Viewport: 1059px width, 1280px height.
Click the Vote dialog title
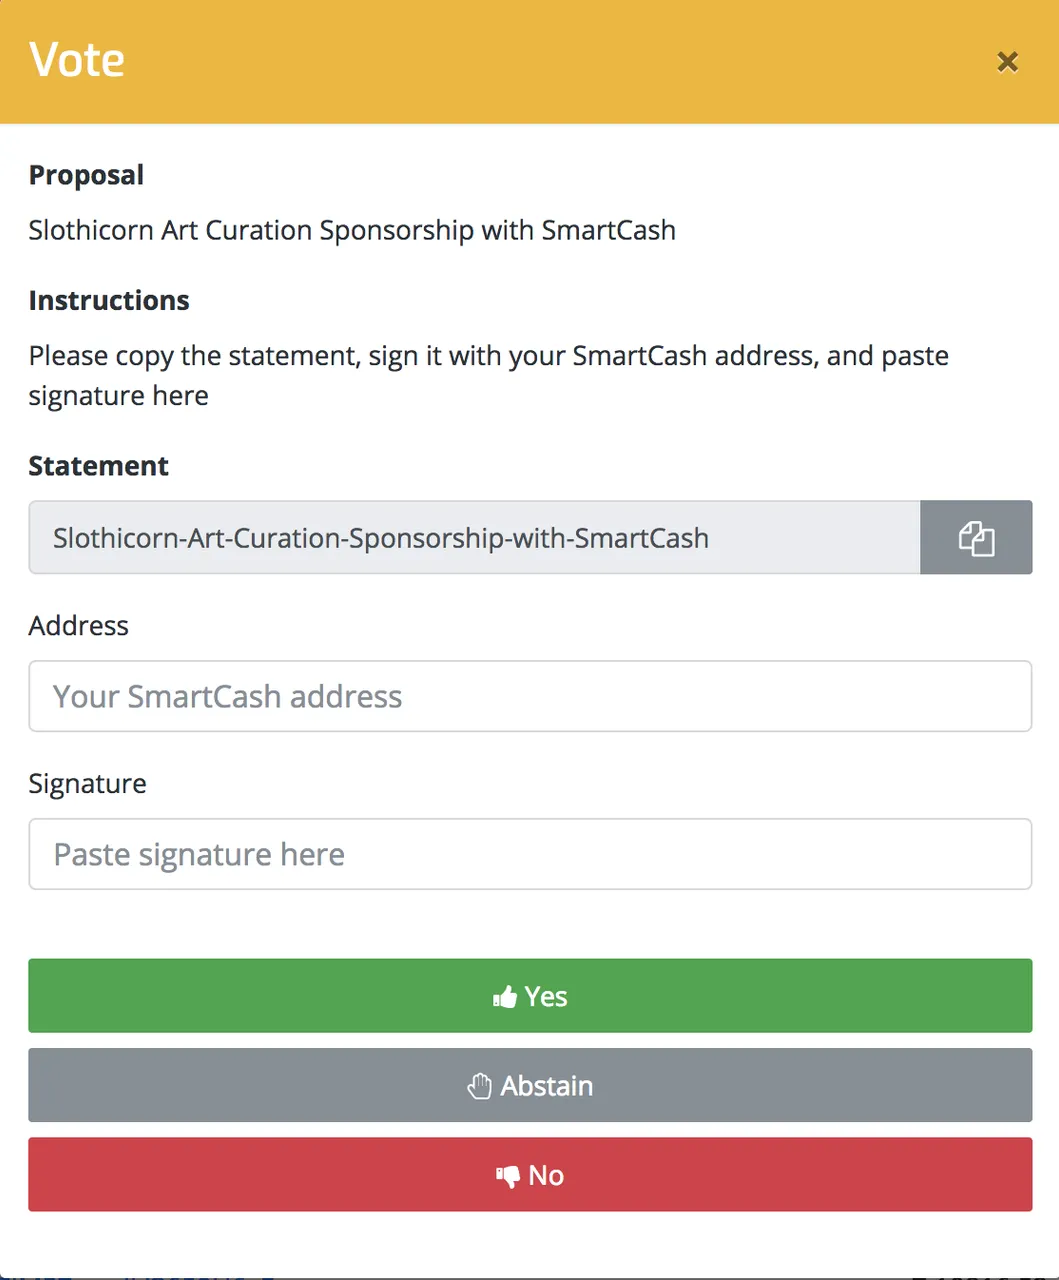pos(77,60)
